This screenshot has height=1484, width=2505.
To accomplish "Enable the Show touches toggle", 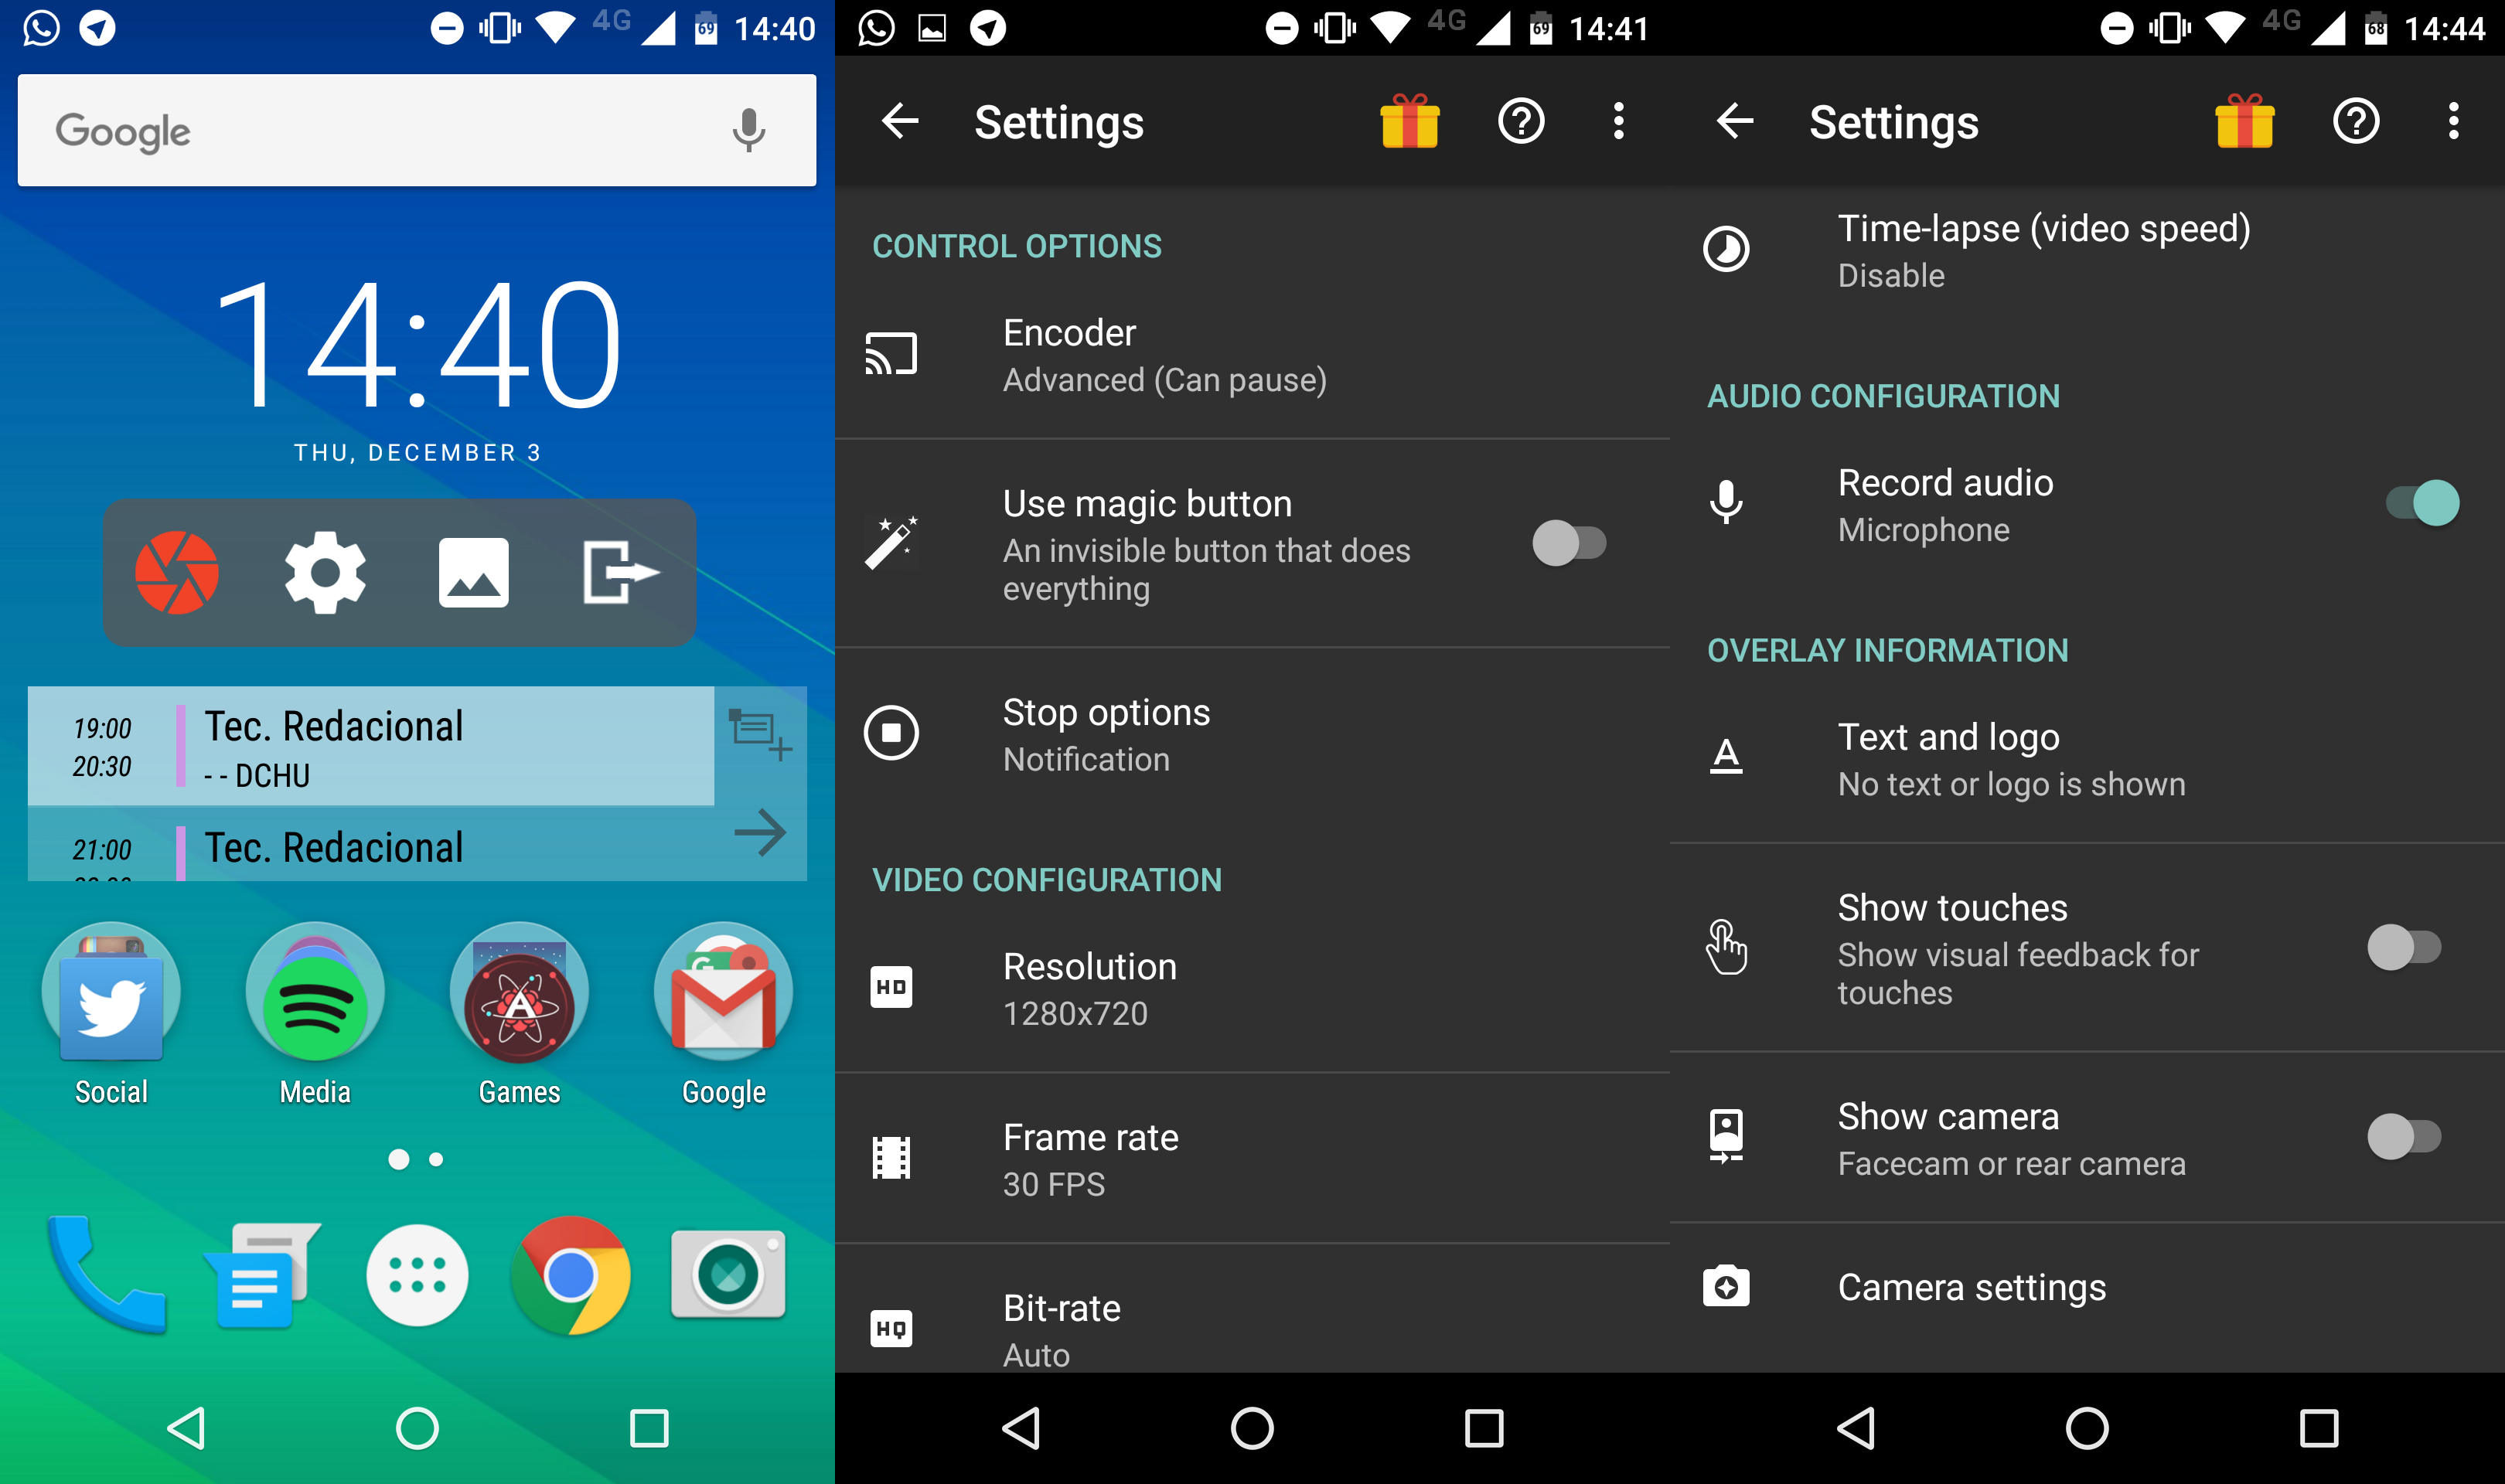I will [2406, 948].
